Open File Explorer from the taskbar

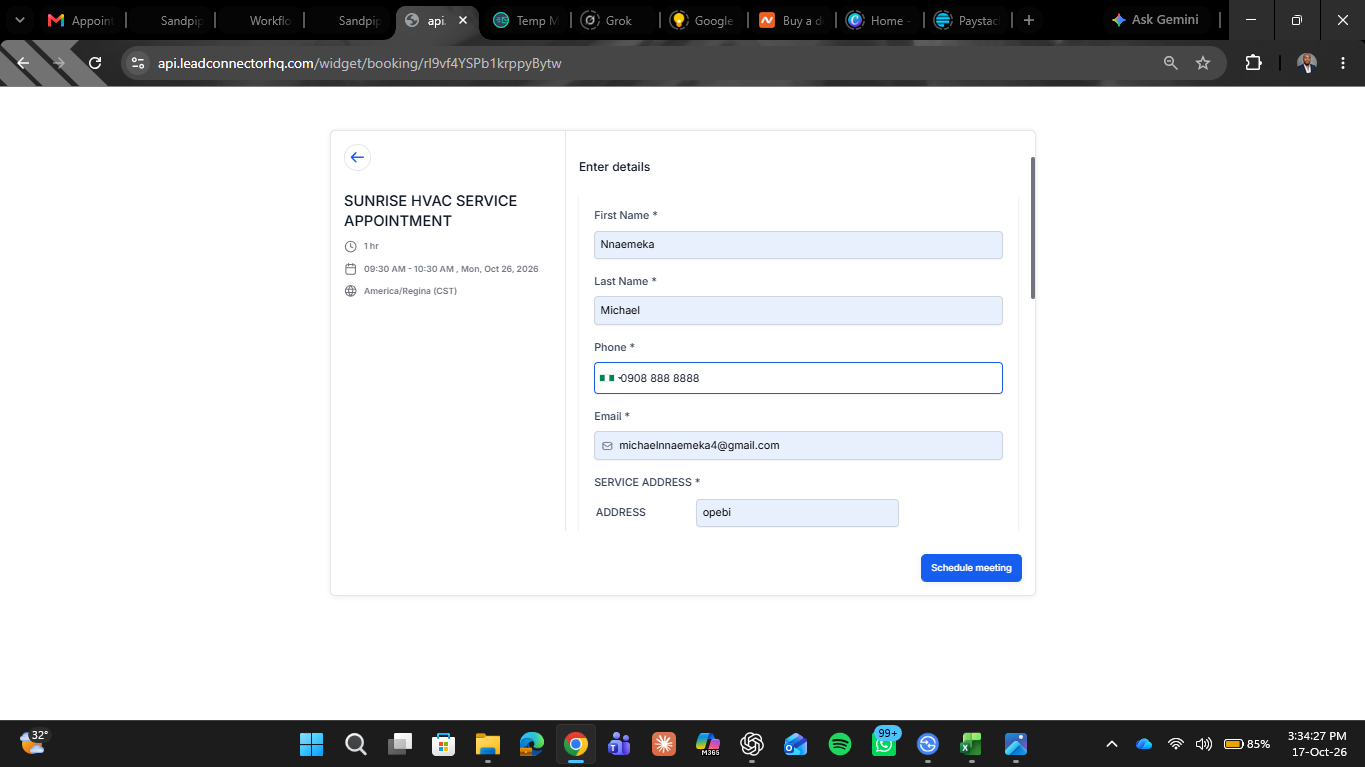click(x=487, y=744)
